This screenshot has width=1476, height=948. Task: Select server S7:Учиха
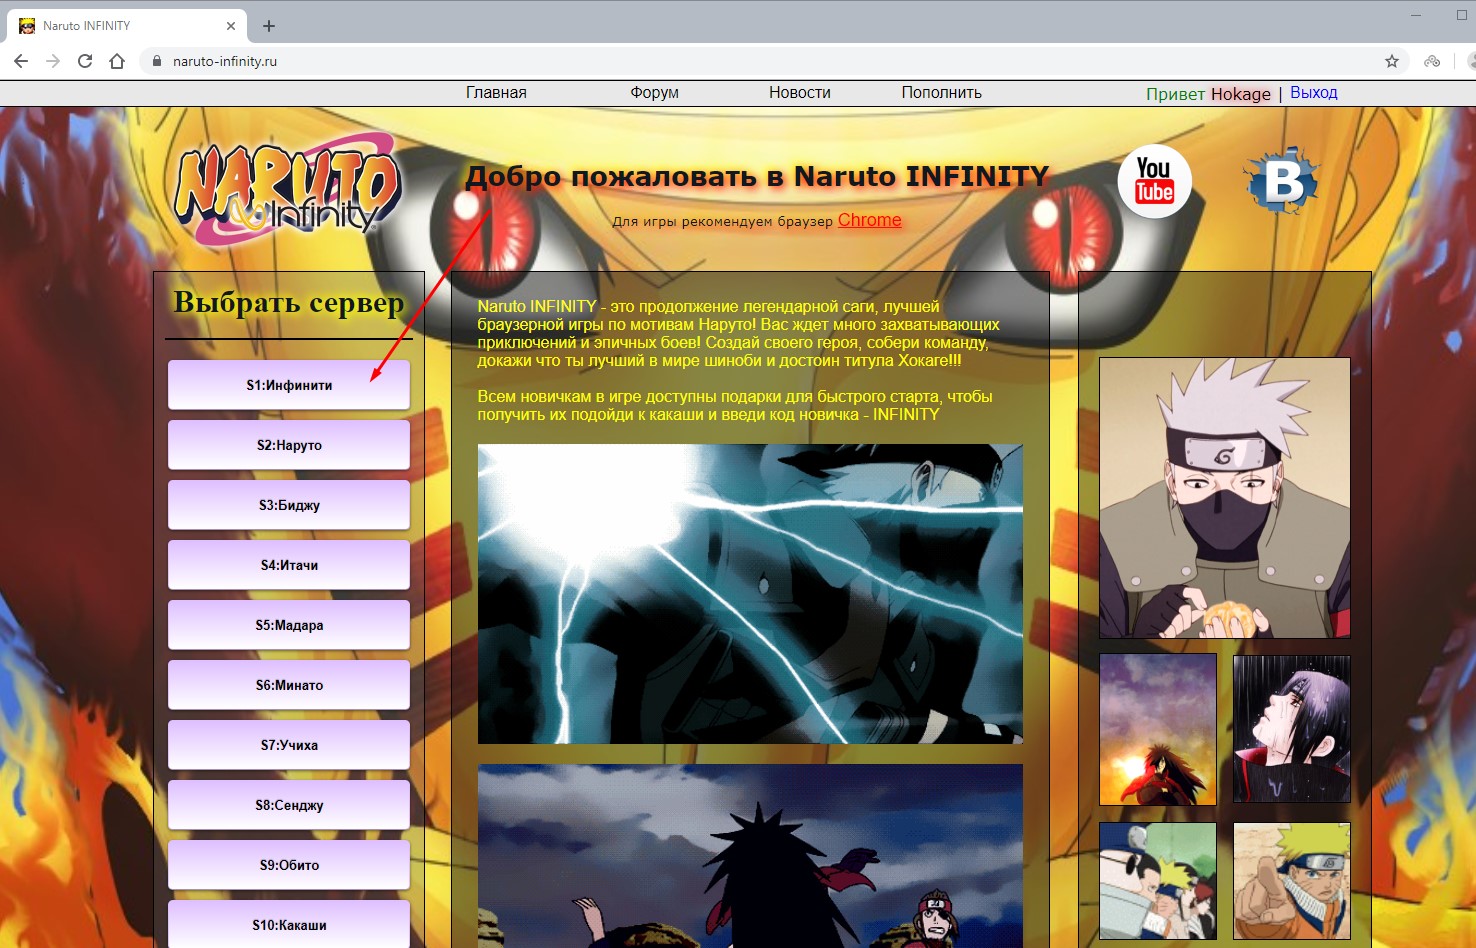coord(289,745)
